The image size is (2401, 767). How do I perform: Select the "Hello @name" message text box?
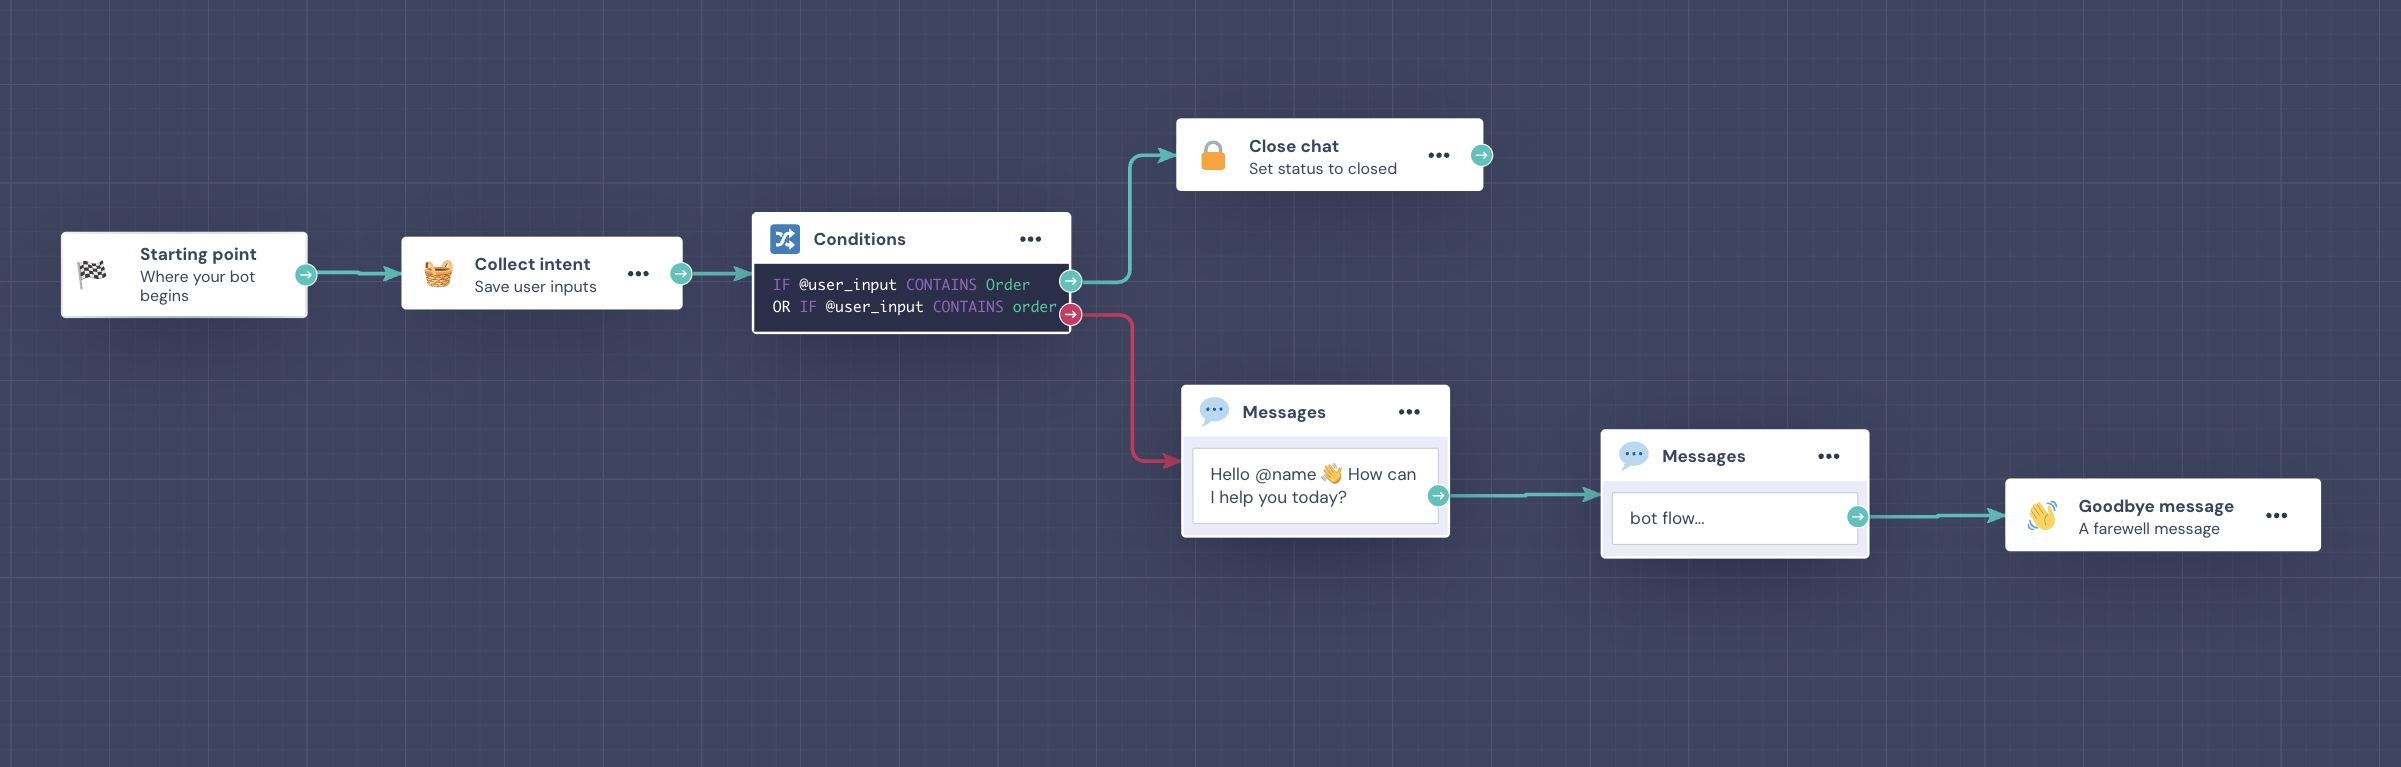tap(1312, 486)
